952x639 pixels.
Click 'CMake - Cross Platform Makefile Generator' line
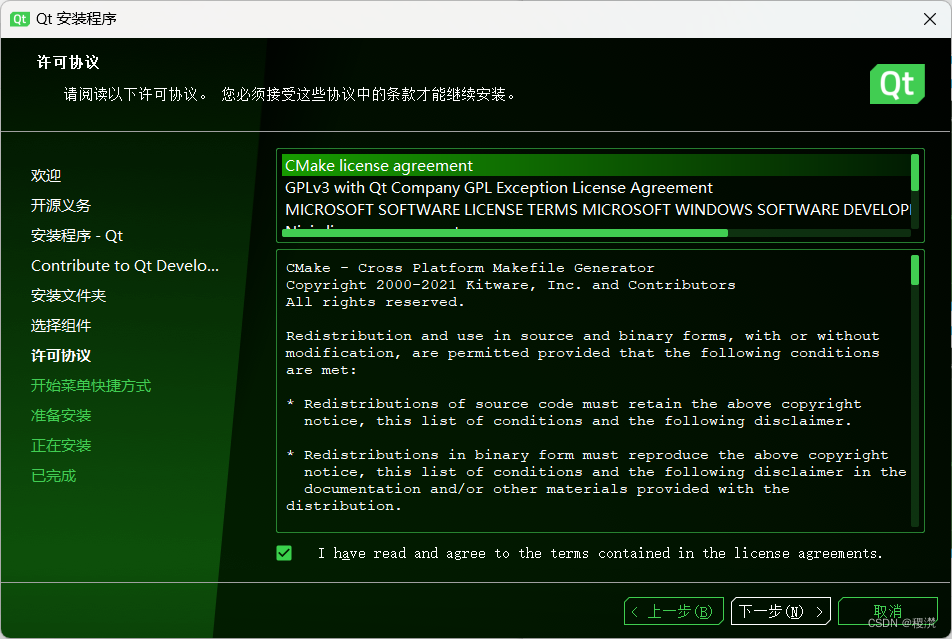point(470,268)
